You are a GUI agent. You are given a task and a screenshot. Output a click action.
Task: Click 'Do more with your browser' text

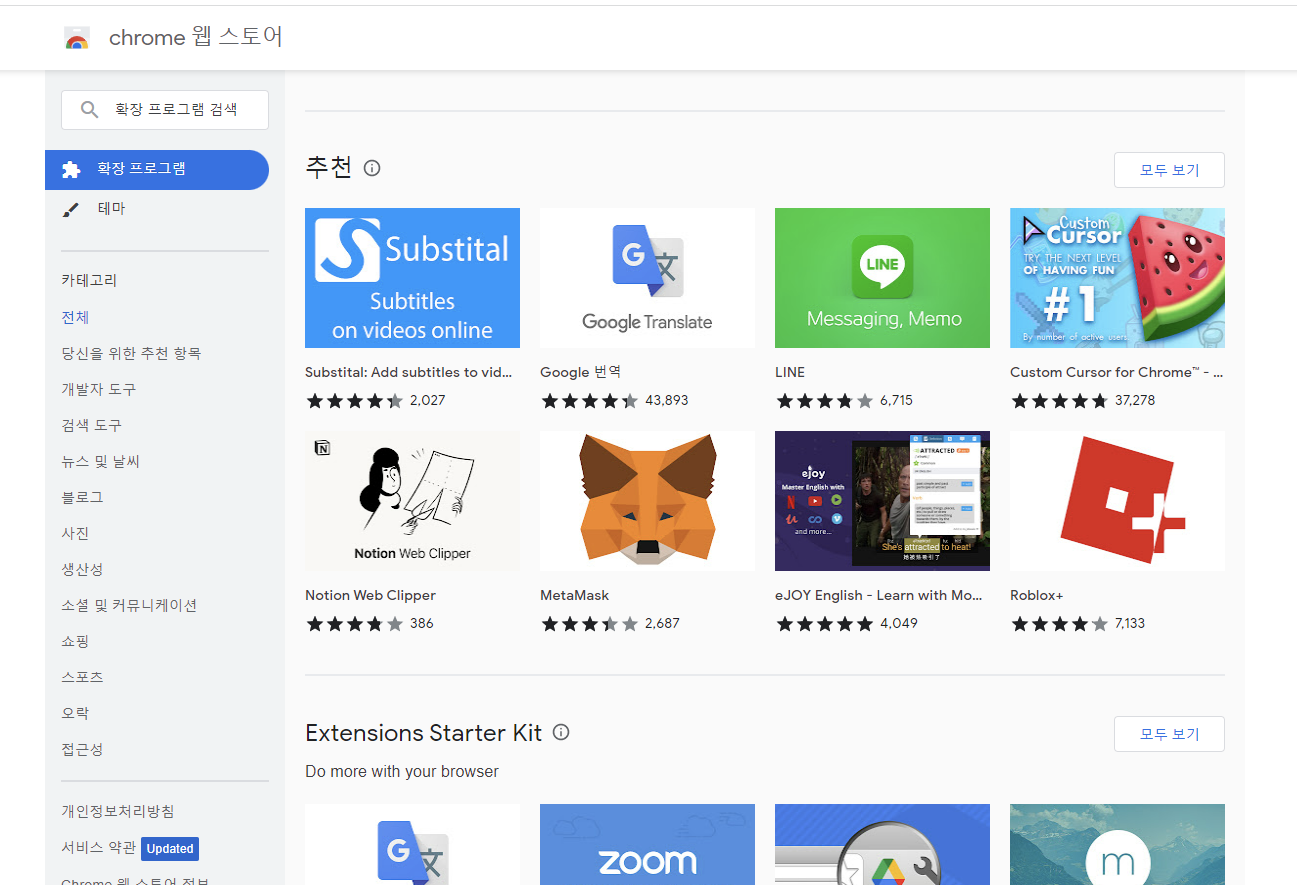pos(402,772)
